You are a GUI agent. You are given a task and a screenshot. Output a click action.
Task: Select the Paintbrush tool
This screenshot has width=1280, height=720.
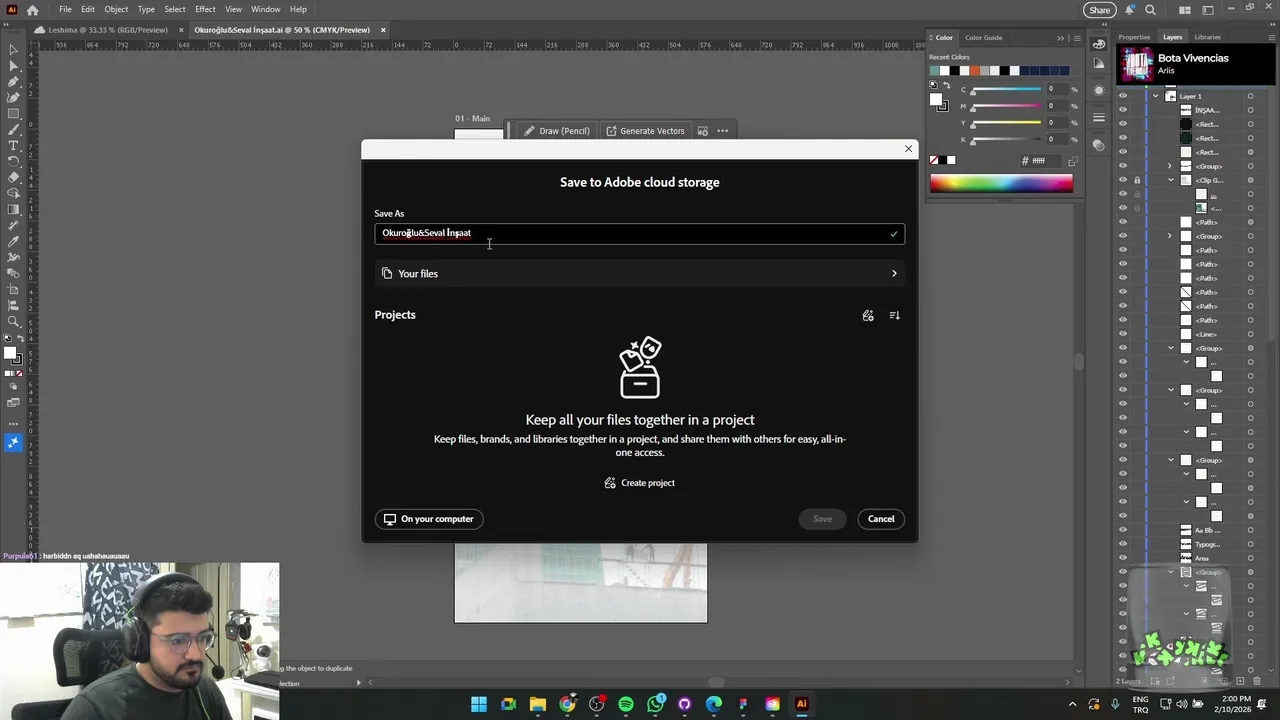pos(13,129)
